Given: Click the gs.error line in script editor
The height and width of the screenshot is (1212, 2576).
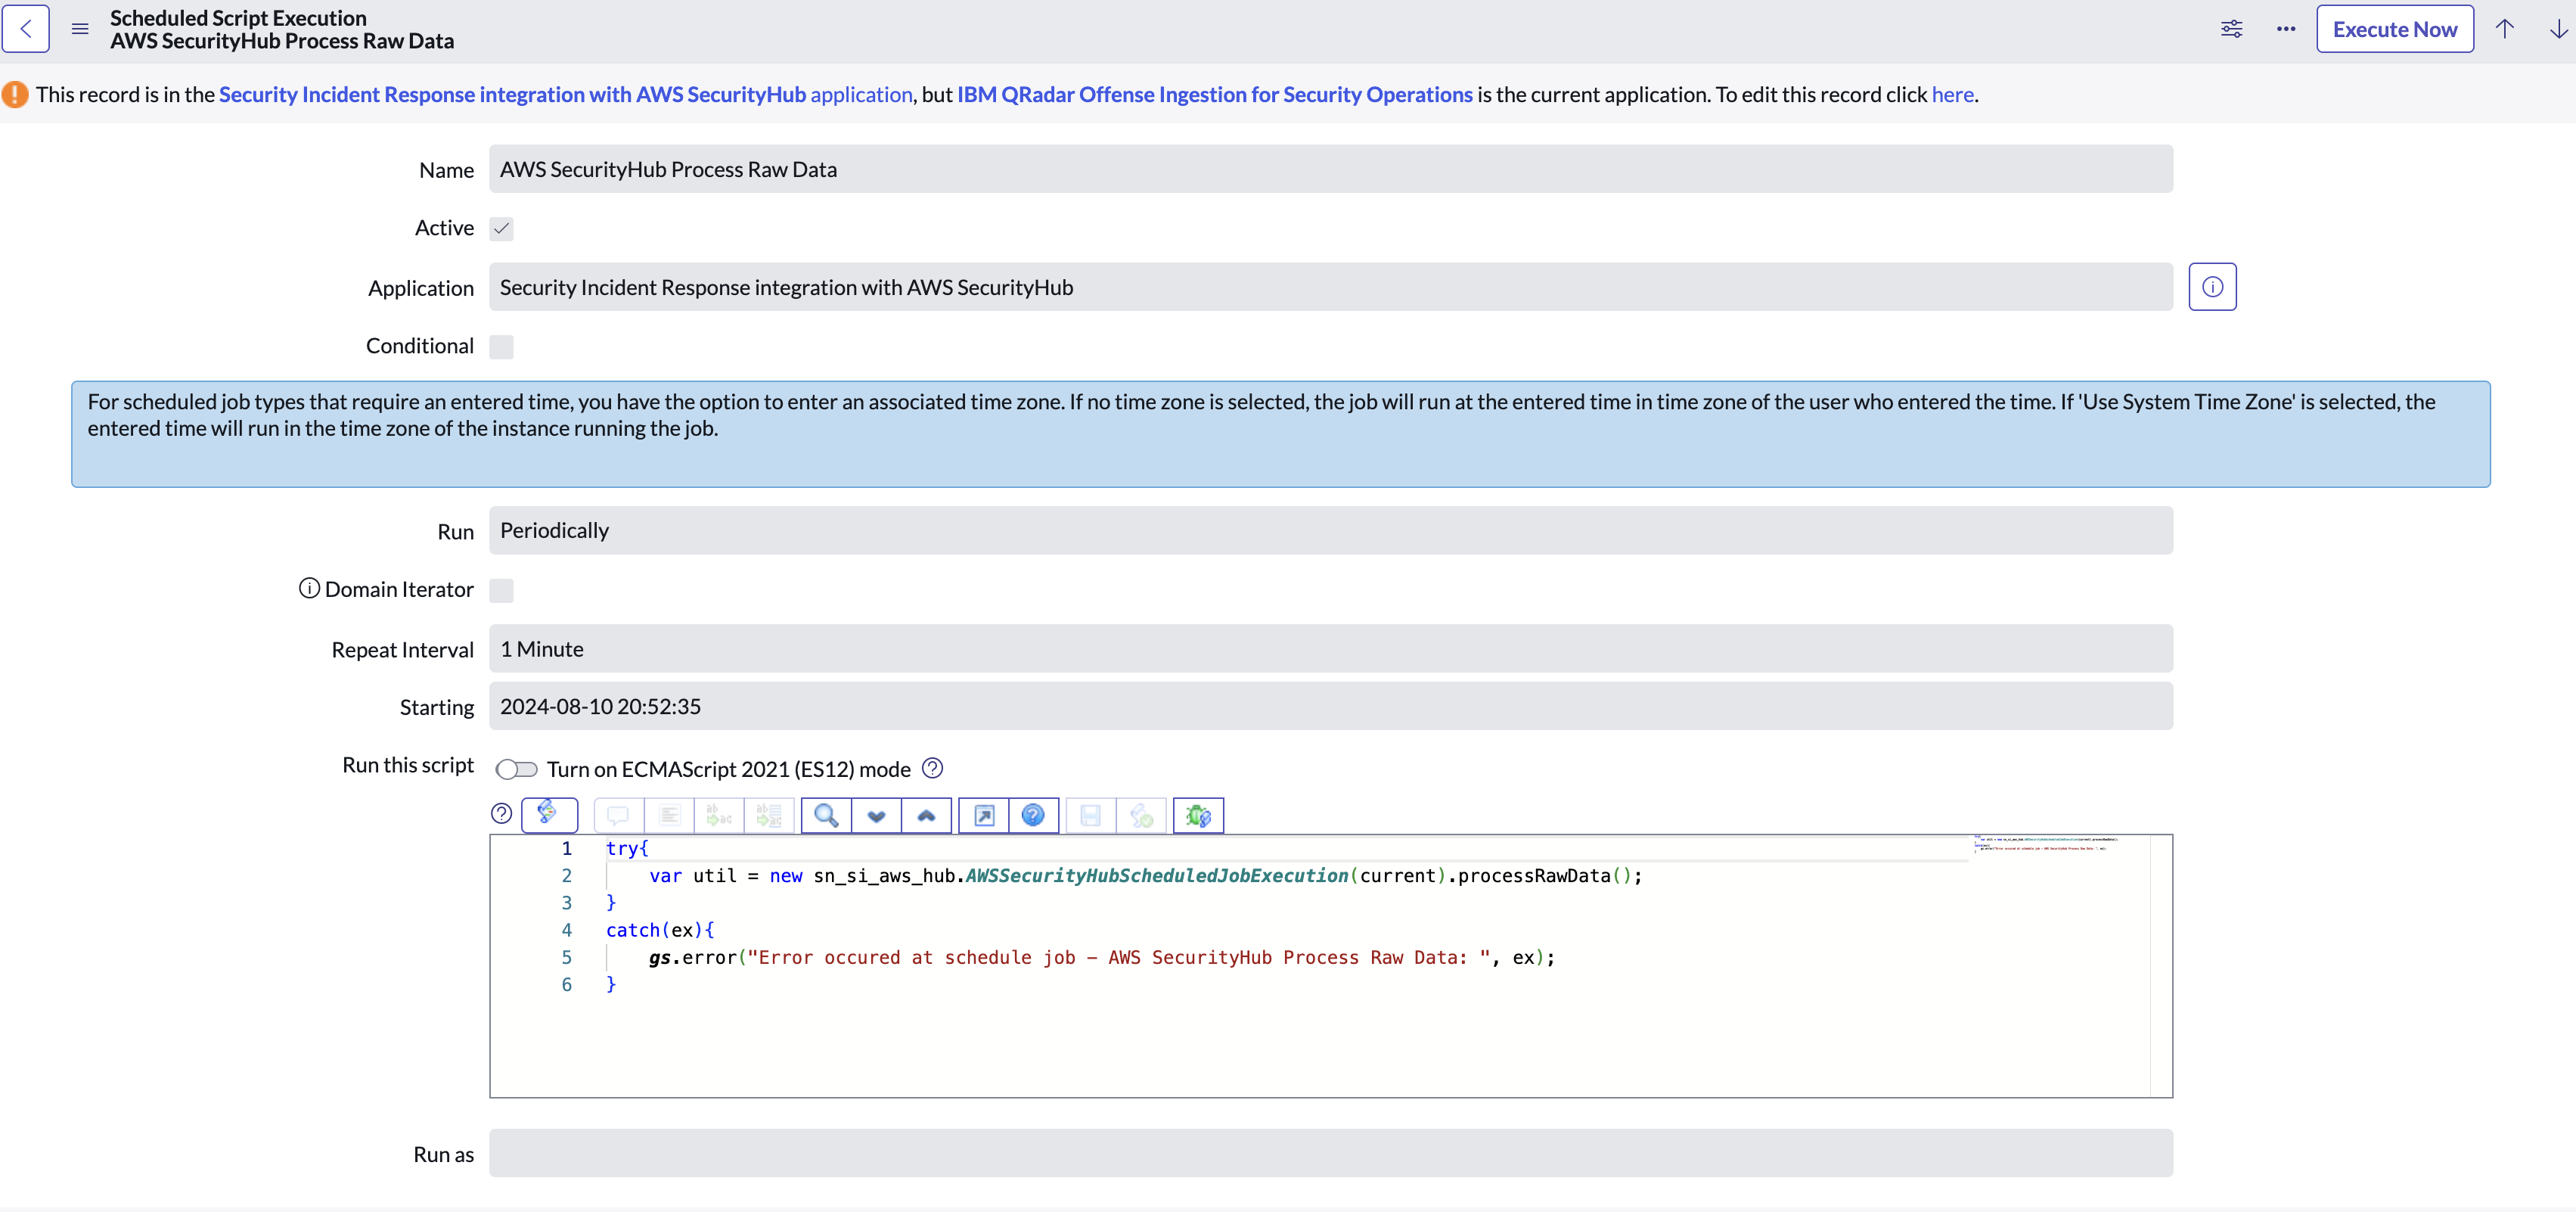Looking at the screenshot, I should (x=1102, y=957).
